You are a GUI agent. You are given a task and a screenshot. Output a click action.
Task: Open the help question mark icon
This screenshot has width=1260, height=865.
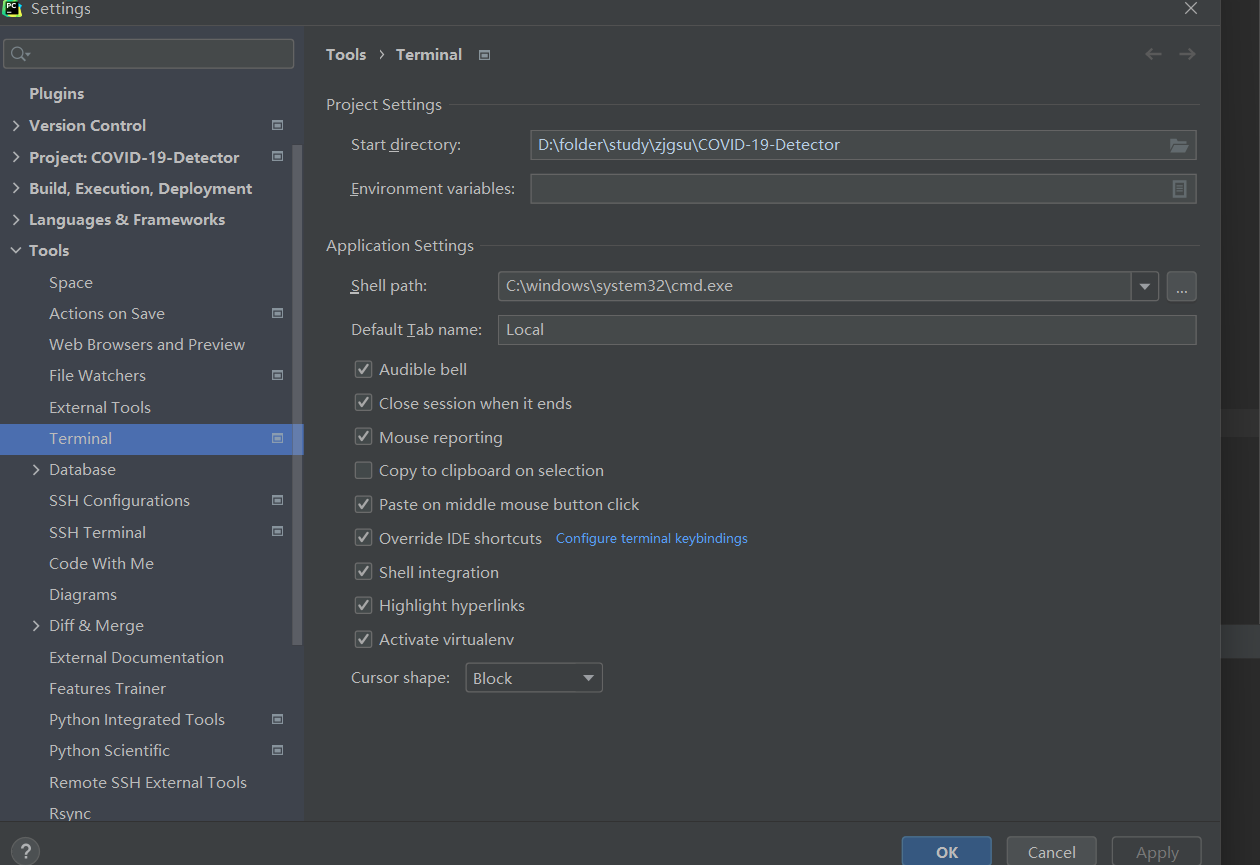(x=26, y=852)
